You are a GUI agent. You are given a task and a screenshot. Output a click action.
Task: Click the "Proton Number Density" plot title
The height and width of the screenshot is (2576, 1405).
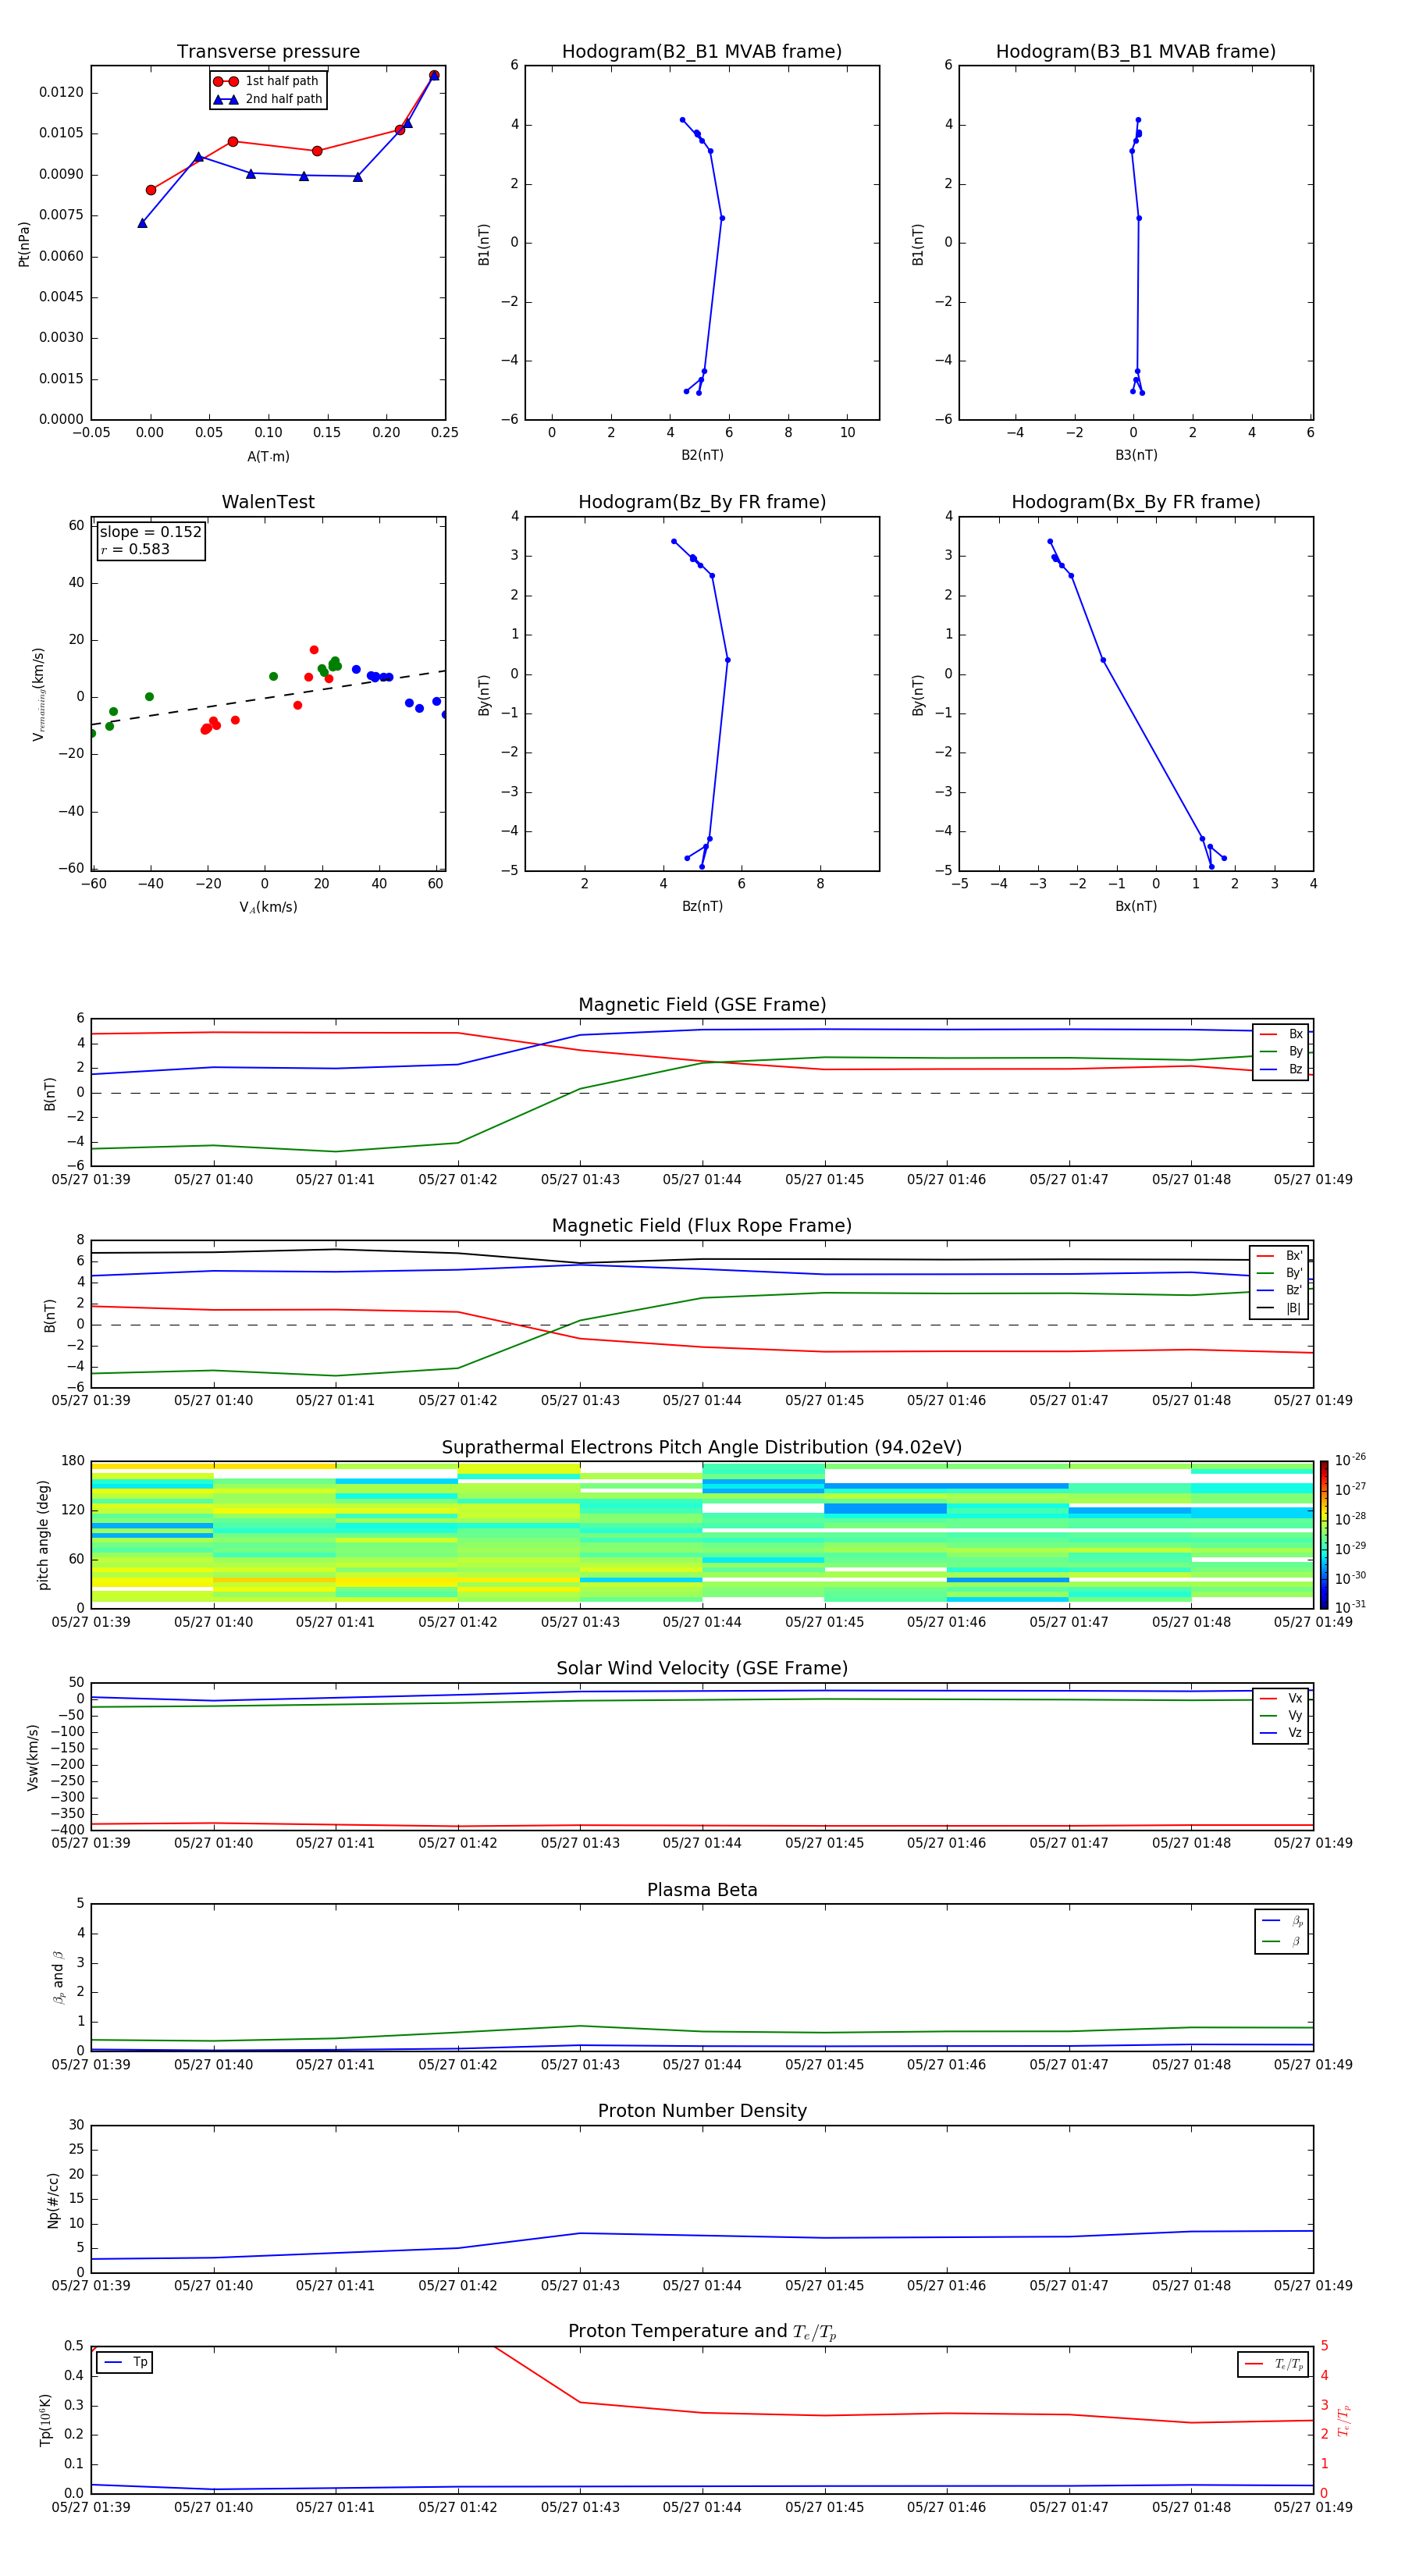pos(702,2111)
